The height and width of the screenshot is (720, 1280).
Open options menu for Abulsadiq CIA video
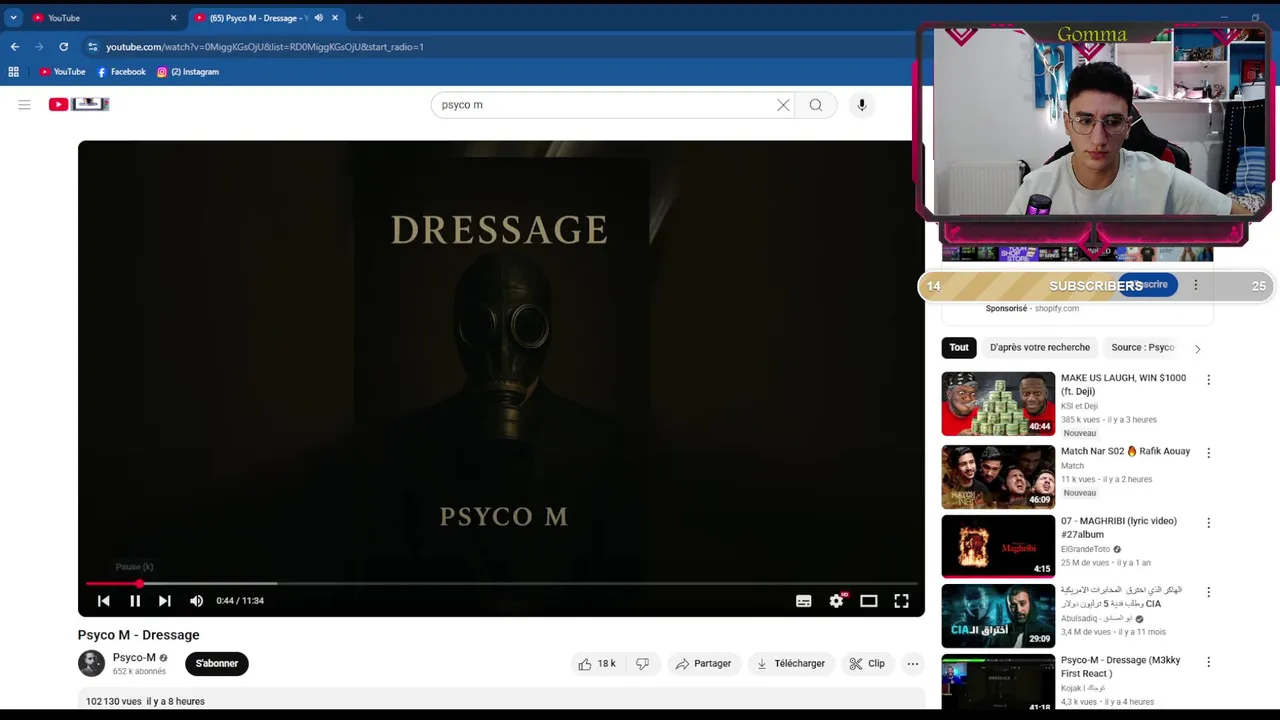1208,592
